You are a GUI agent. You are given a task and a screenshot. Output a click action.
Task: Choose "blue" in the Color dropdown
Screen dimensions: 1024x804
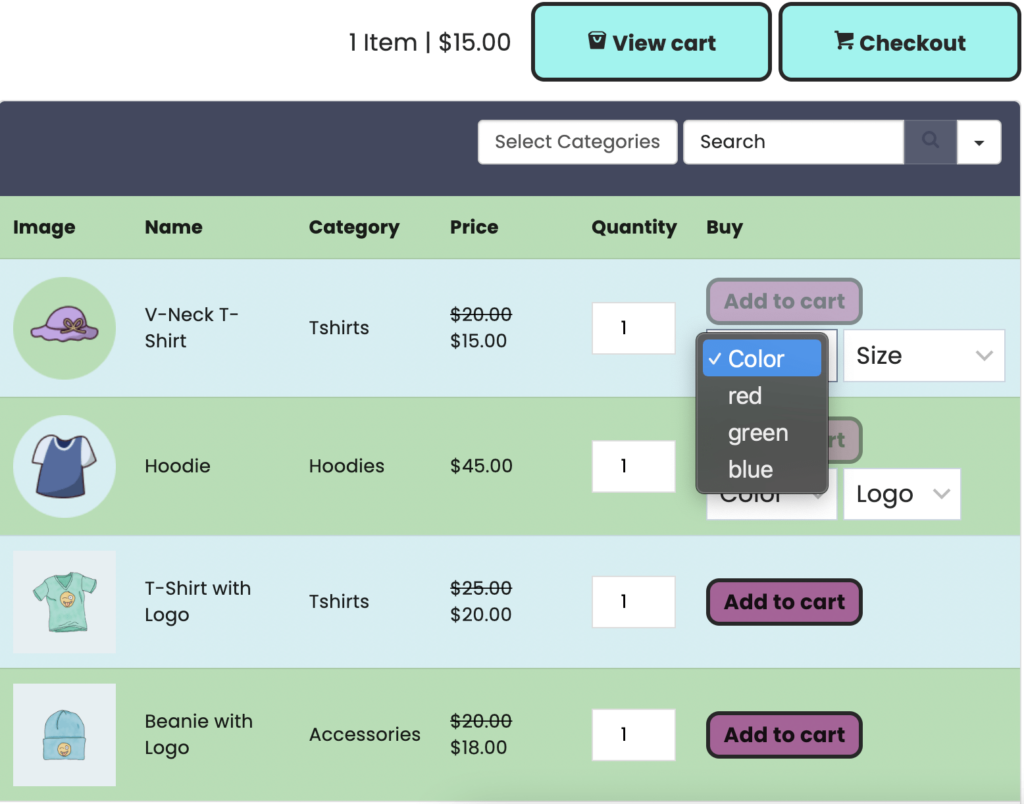coord(750,469)
